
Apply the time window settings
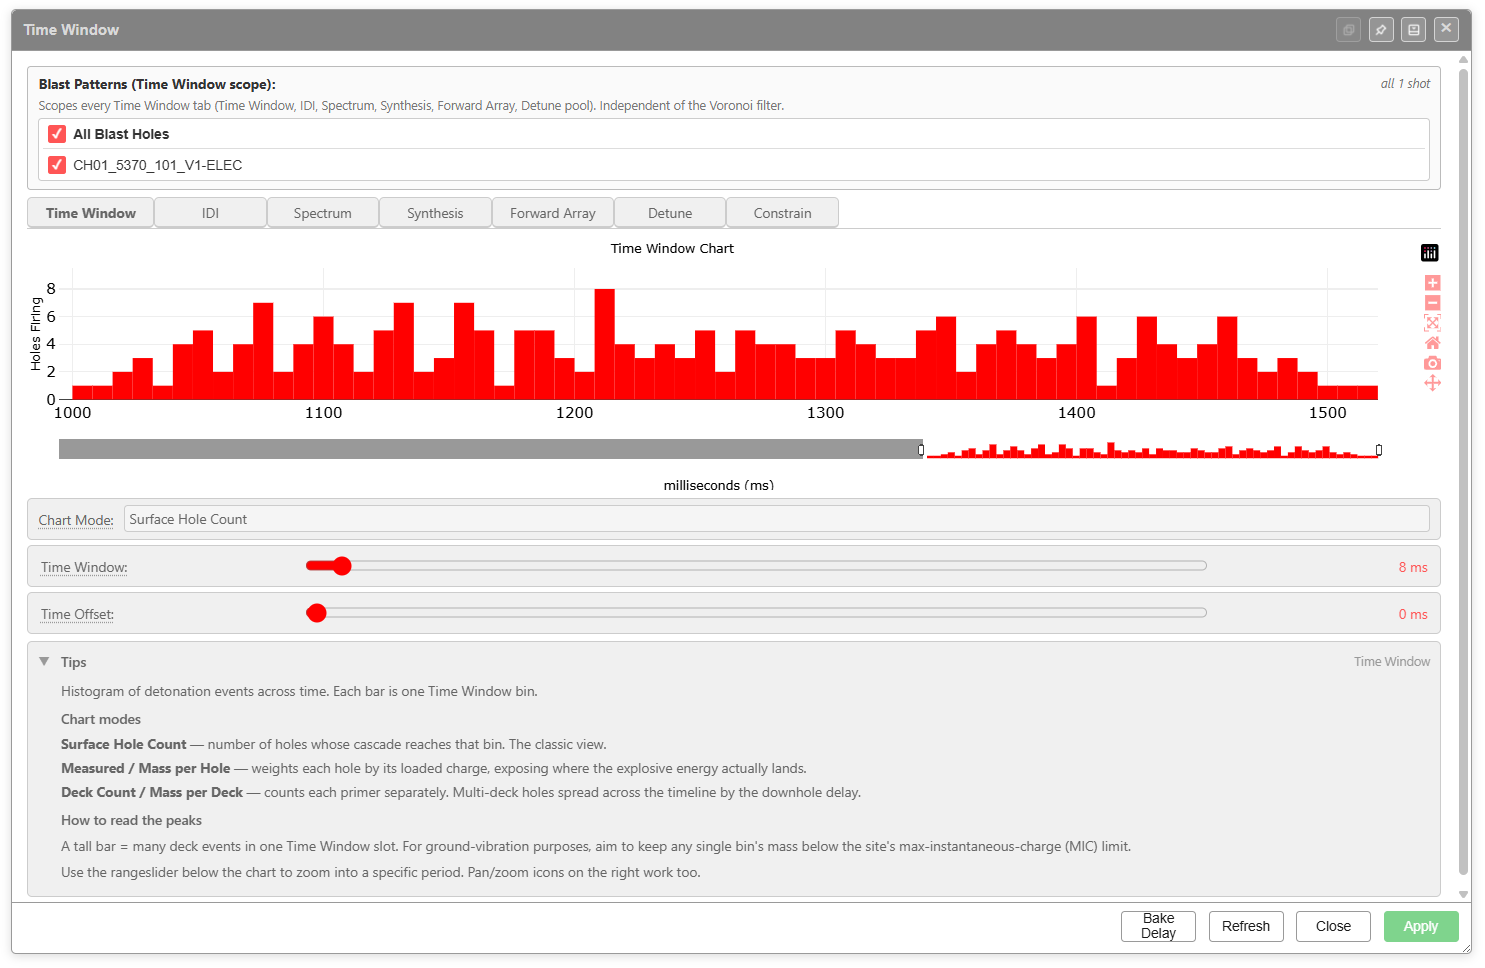pos(1421,926)
